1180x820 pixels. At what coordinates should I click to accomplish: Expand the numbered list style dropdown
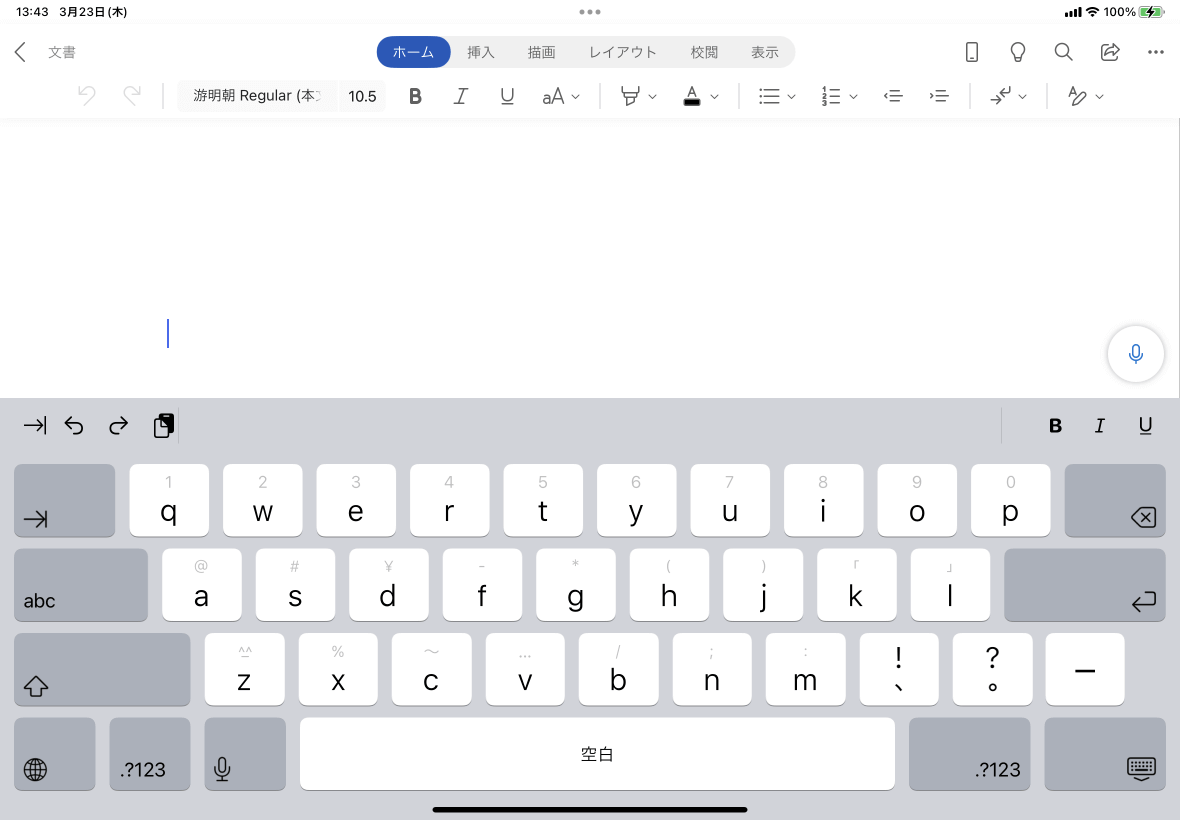click(x=853, y=97)
